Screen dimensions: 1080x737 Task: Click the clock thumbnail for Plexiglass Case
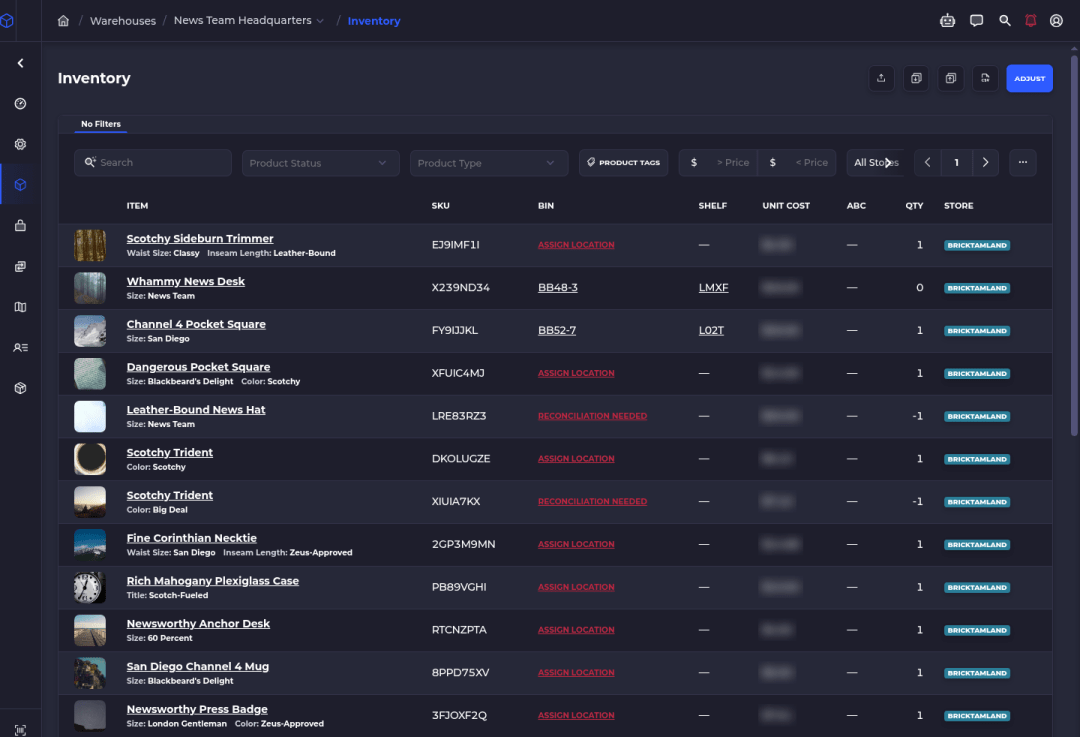point(90,588)
